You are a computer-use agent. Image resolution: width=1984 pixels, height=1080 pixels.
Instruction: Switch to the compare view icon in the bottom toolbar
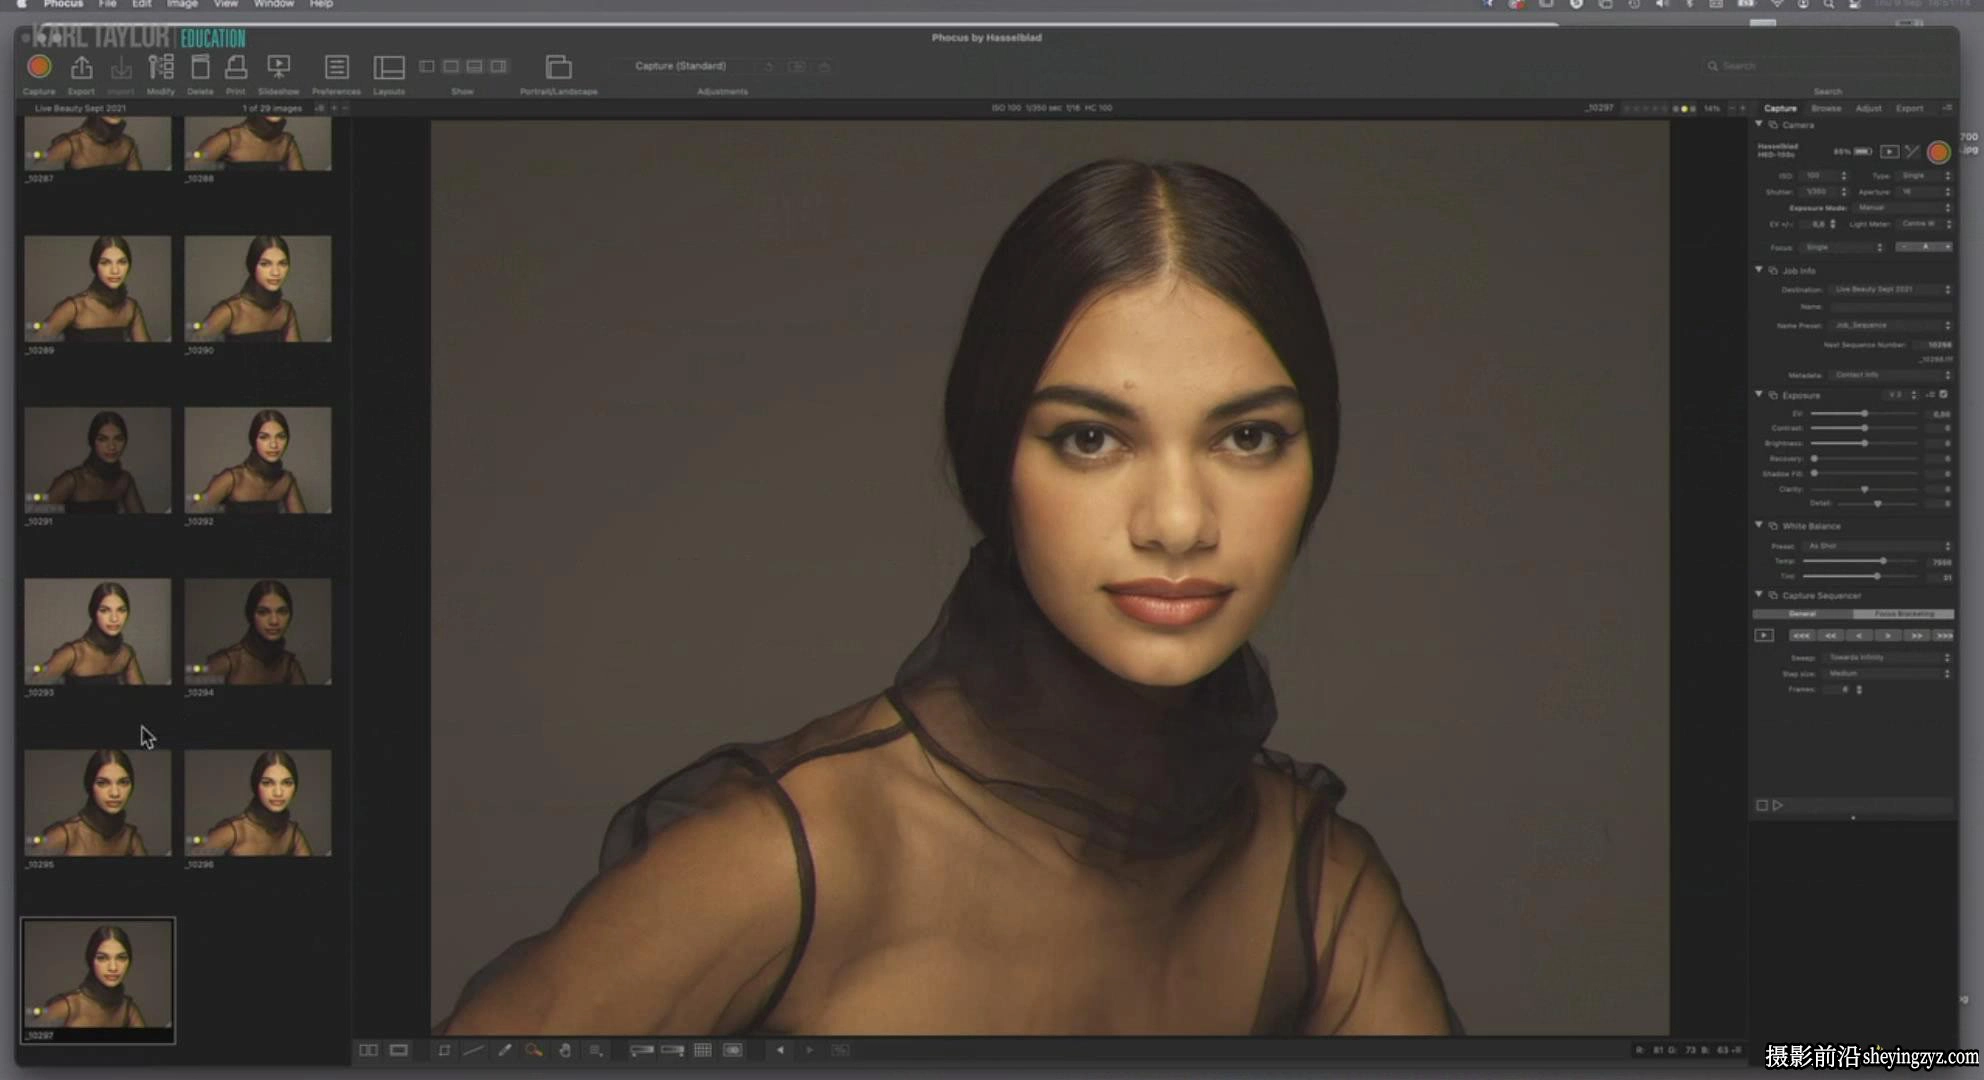point(368,1050)
